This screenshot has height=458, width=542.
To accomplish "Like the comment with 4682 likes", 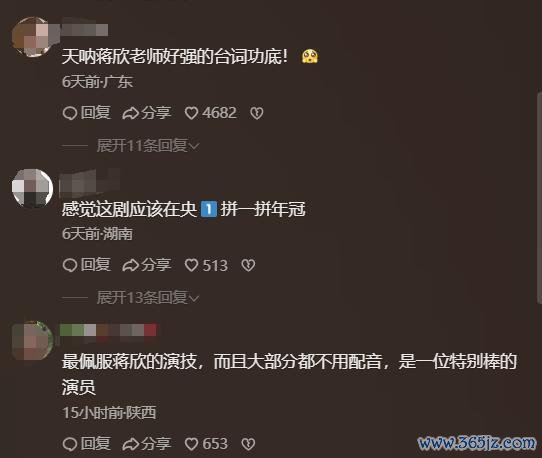I will click(211, 113).
